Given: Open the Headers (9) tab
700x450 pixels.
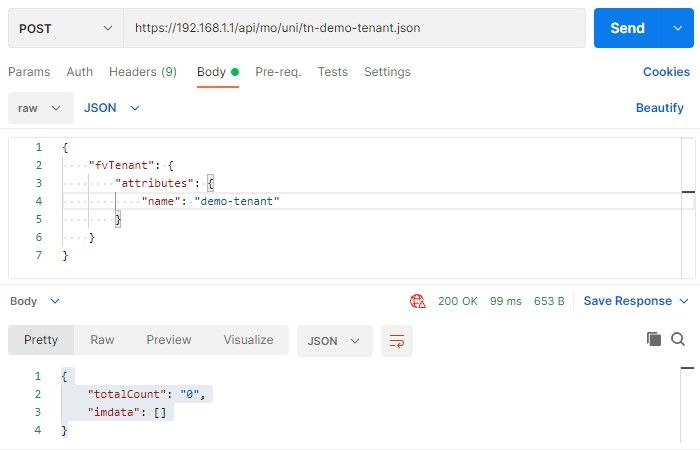Looking at the screenshot, I should [x=143, y=72].
